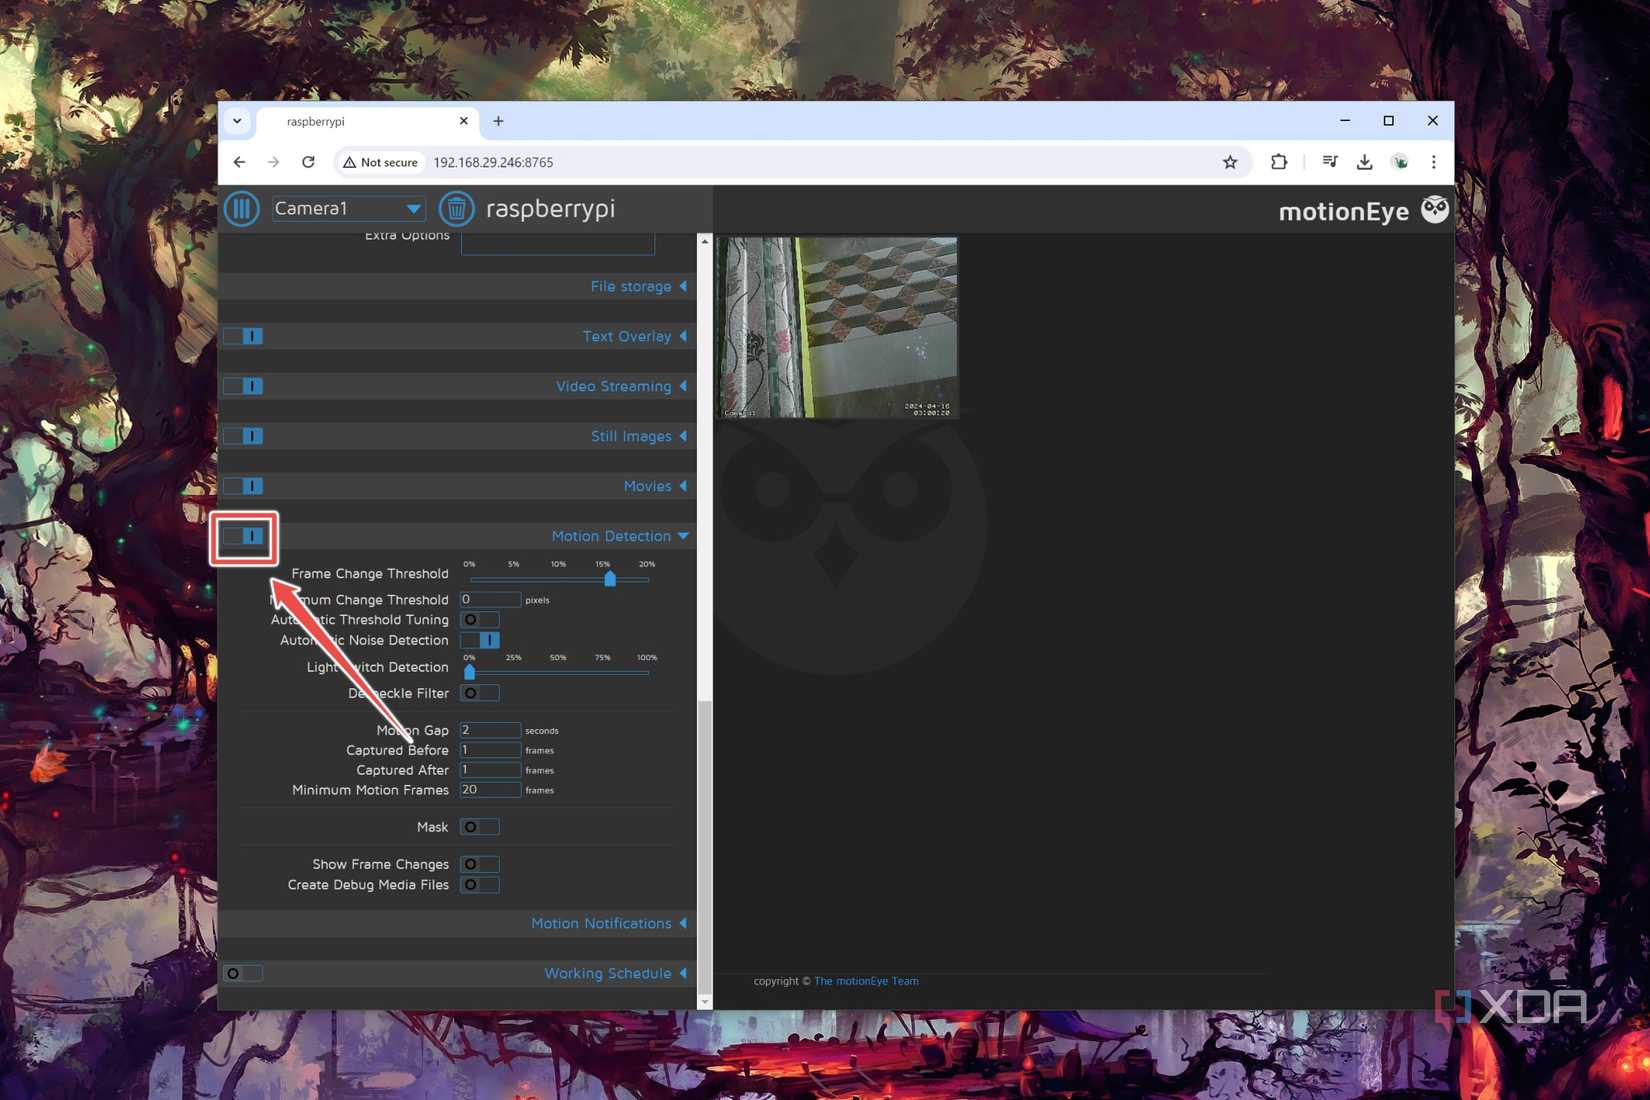Collapse the Motion Detection section
This screenshot has width=1650, height=1100.
620,536
